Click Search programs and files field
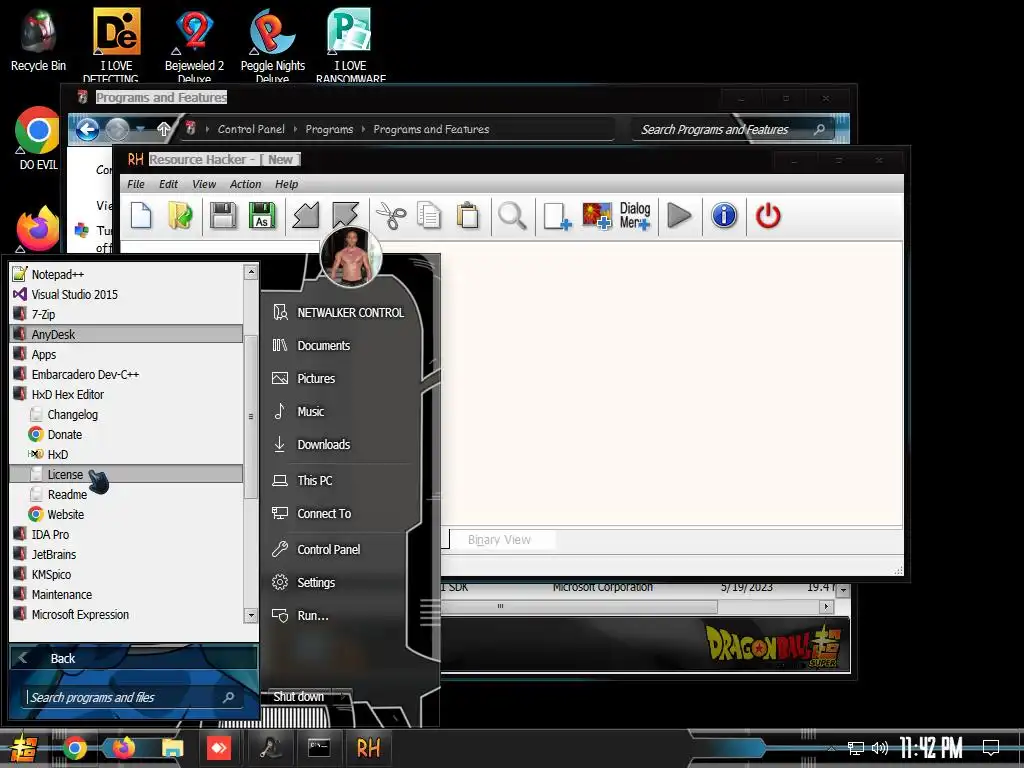Viewport: 1024px width, 768px height. pyautogui.click(x=133, y=697)
